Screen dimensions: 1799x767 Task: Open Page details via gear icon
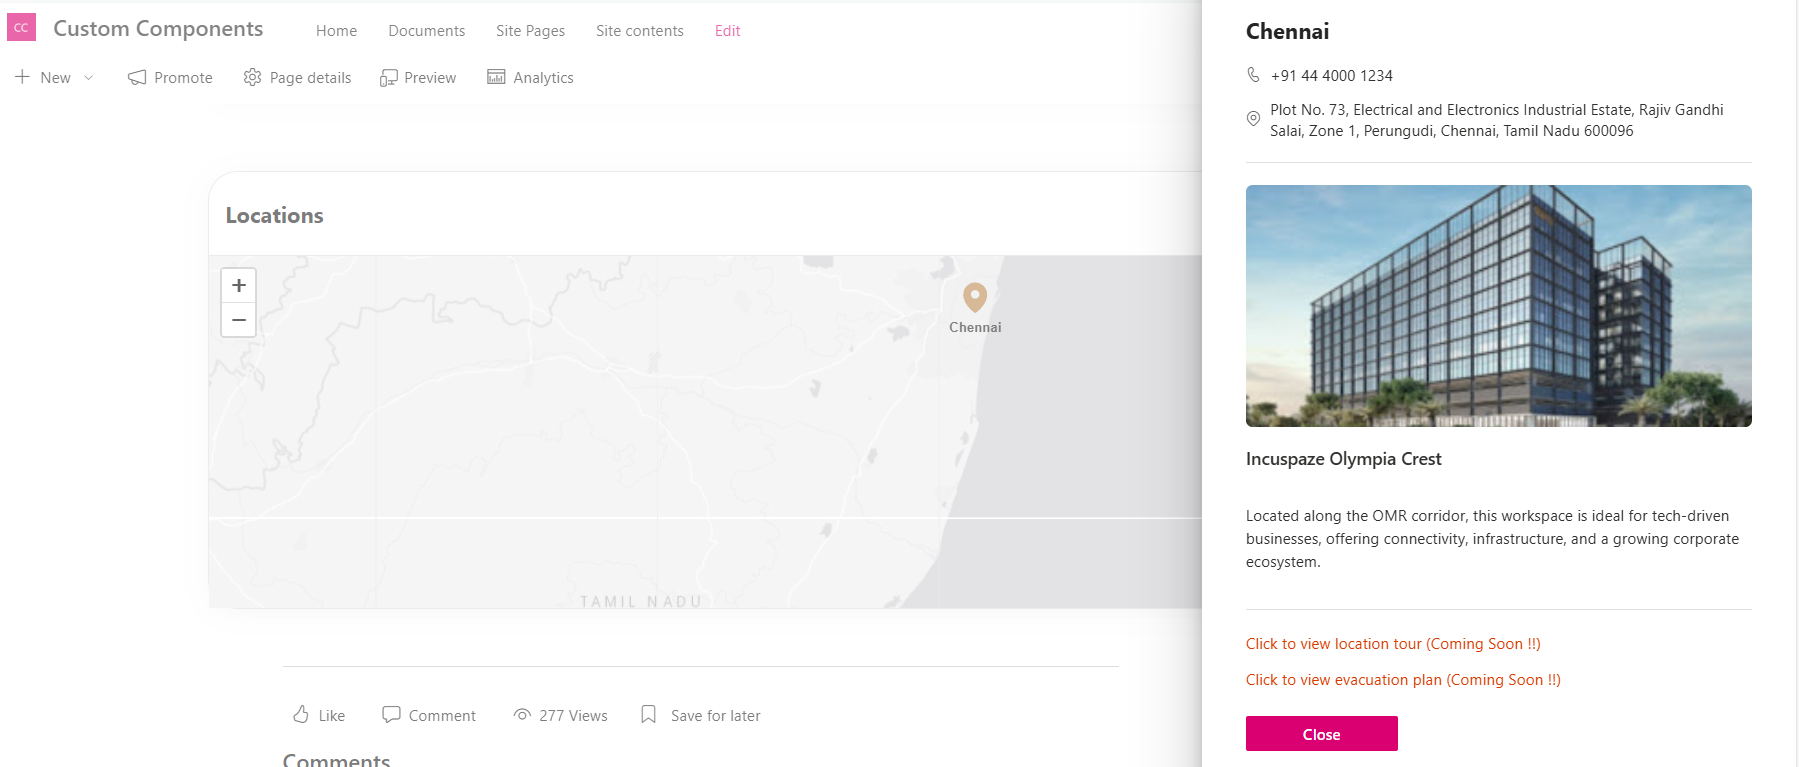pyautogui.click(x=253, y=77)
